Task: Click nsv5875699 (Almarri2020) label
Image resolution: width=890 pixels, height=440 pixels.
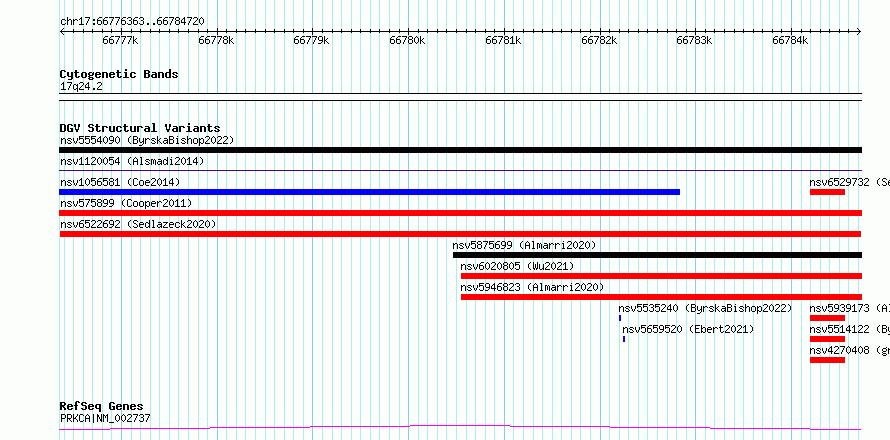Action: (524, 245)
